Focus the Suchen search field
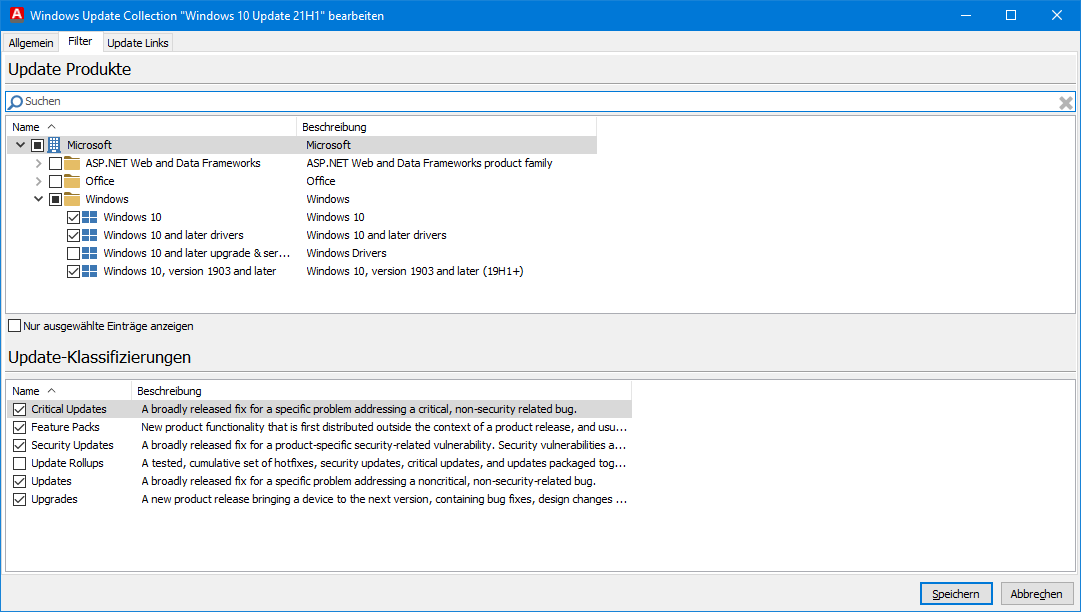 coord(540,102)
